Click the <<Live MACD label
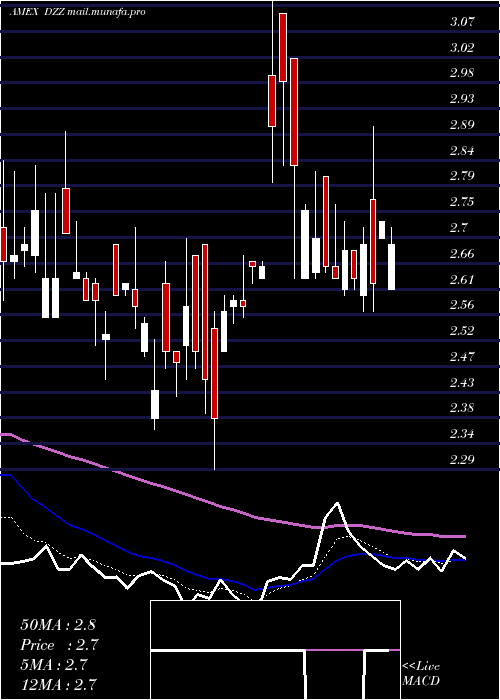Screen dimensions: 500x700 [x=421, y=674]
